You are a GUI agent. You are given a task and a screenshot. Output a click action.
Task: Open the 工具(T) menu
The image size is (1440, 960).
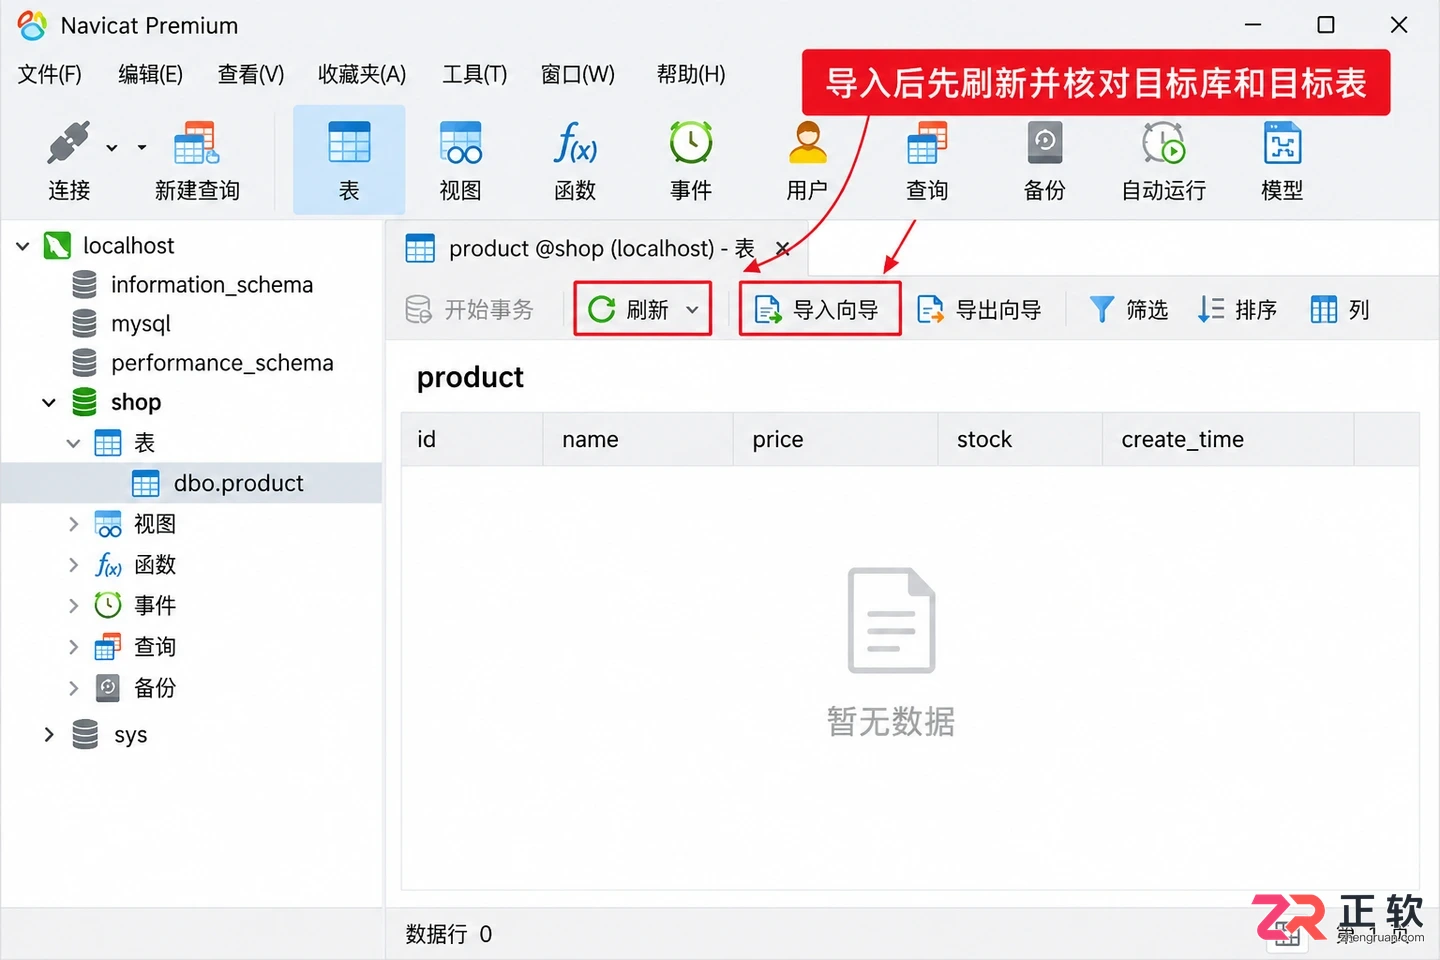tap(475, 75)
